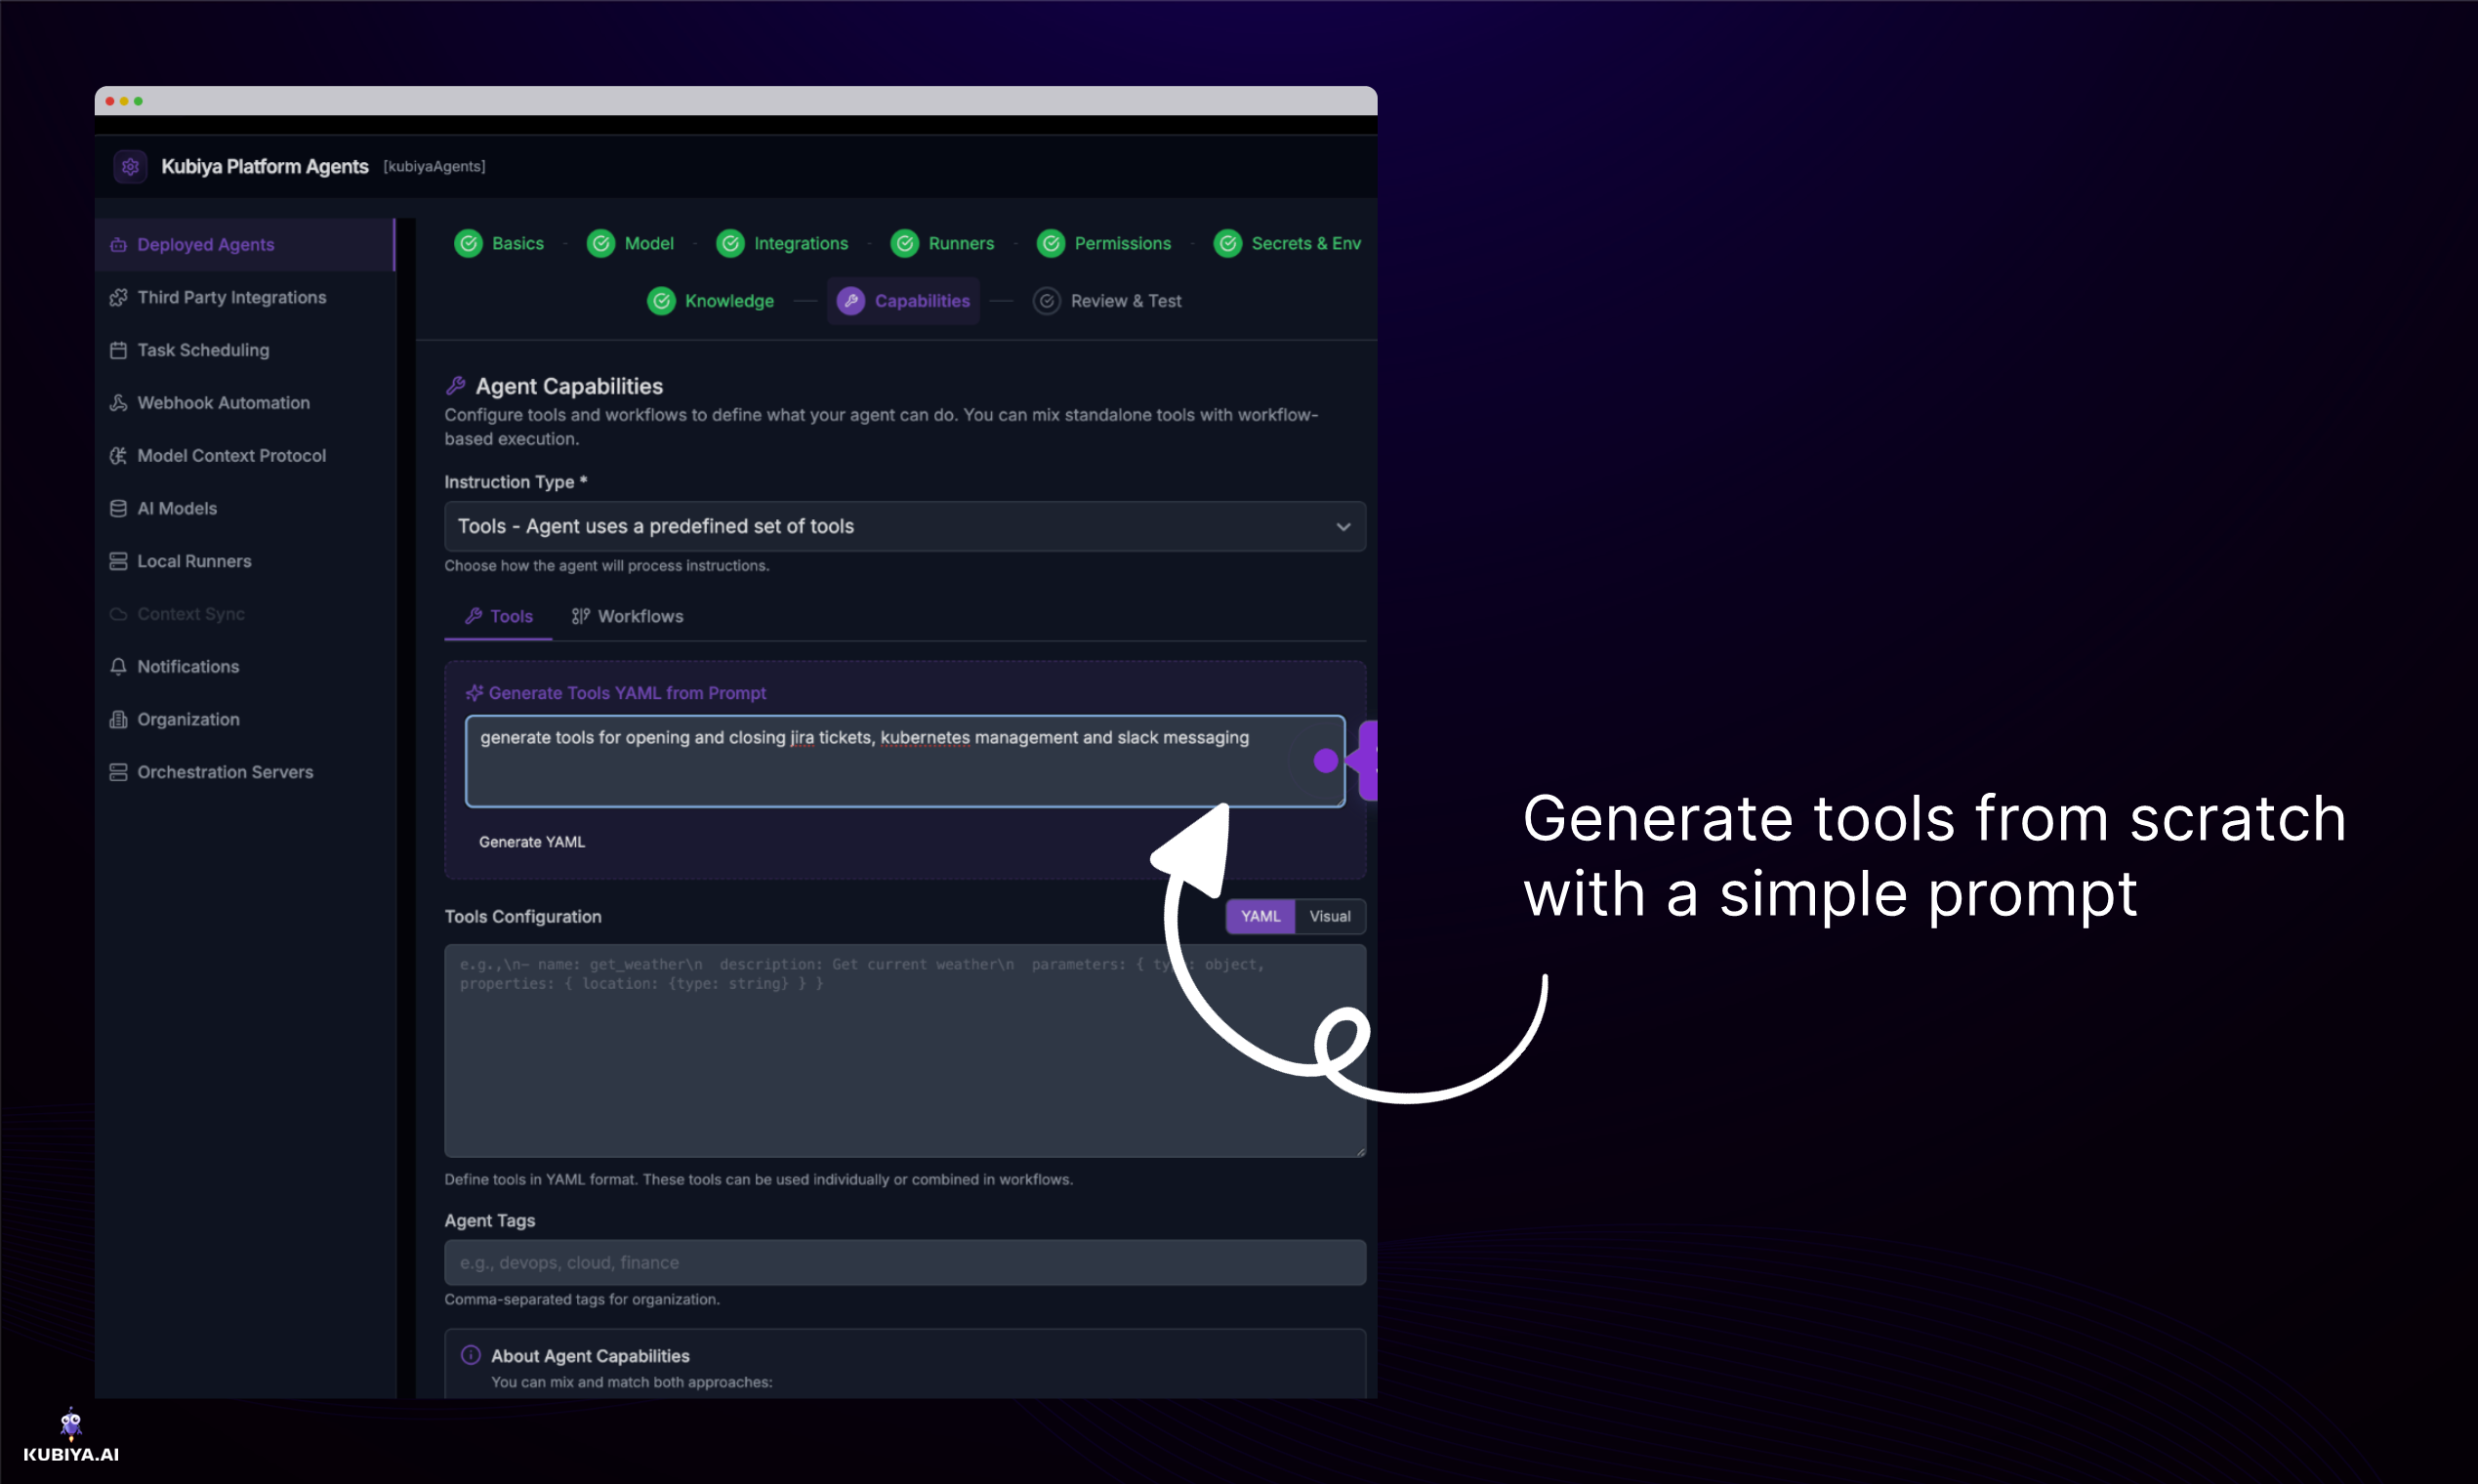
Task: Click the Organization building icon
Action: pyautogui.click(x=118, y=719)
